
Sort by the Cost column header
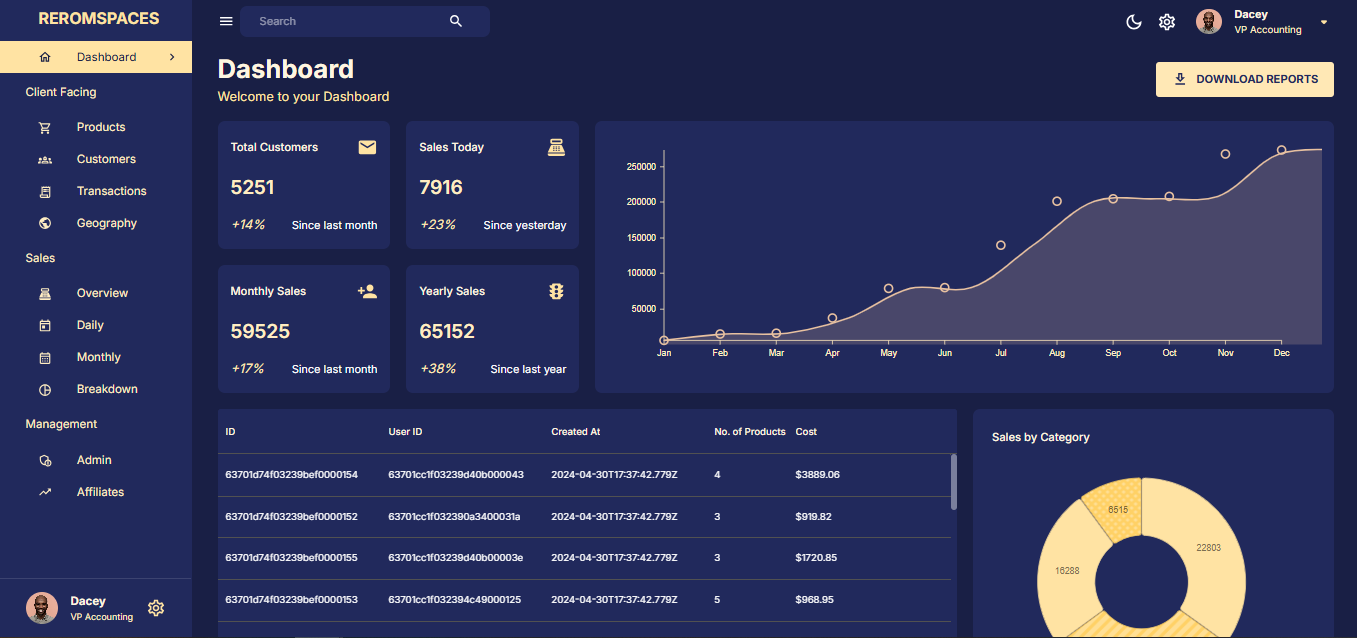806,432
